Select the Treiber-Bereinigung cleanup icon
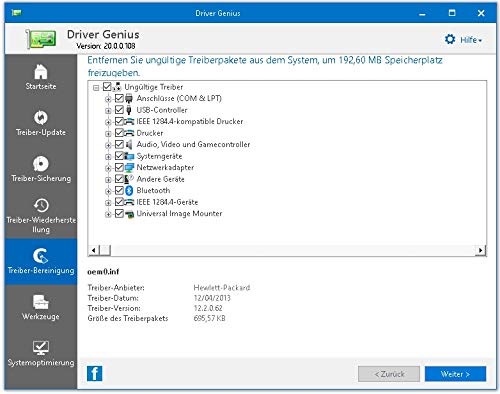This screenshot has width=500, height=394. [x=41, y=256]
